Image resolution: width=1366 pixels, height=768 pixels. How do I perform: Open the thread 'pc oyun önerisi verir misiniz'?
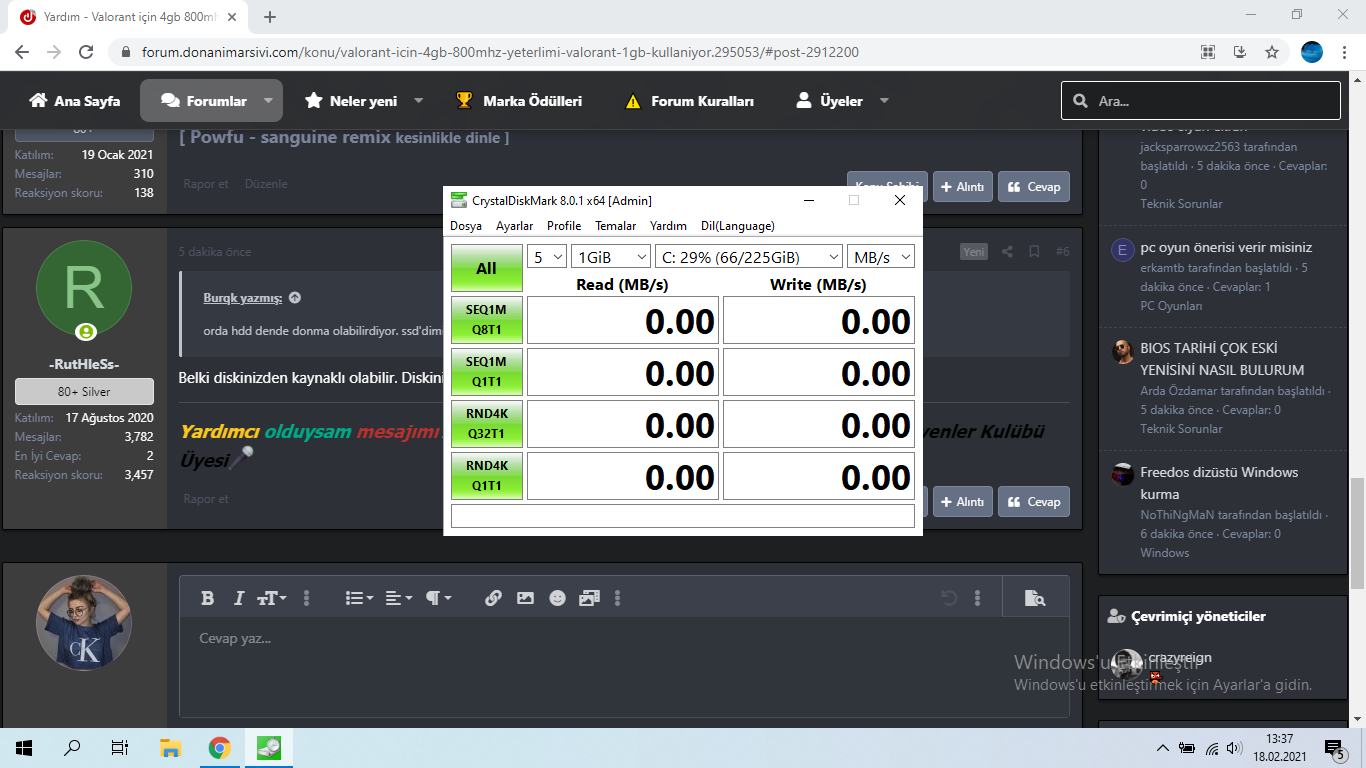(1226, 247)
